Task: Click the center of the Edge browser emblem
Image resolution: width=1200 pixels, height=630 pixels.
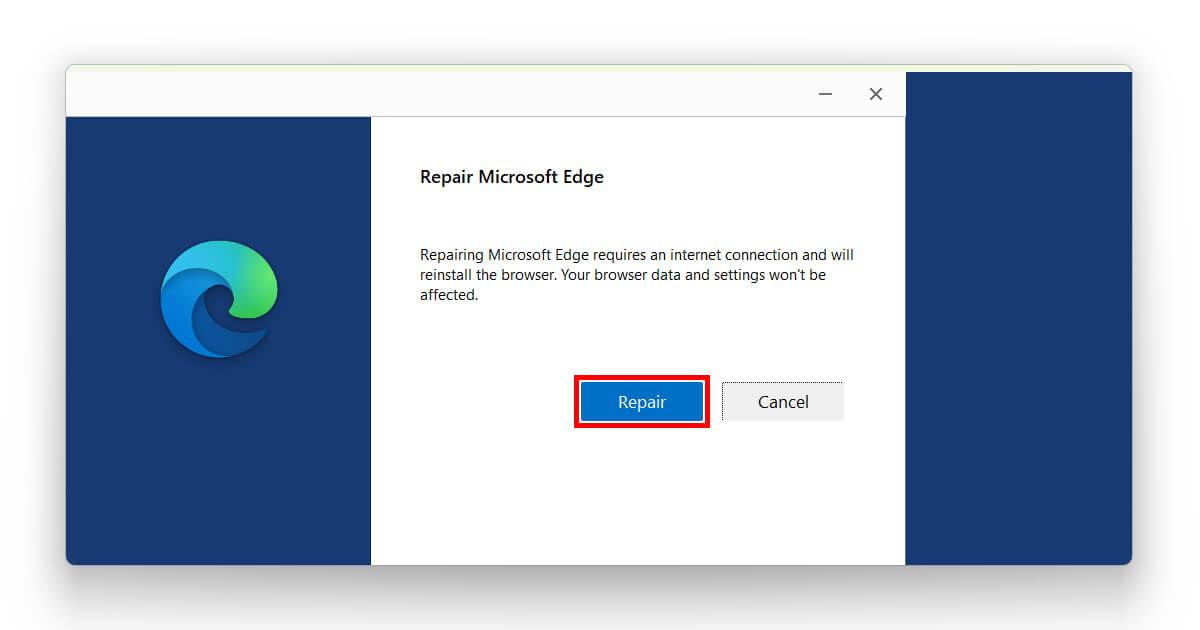Action: (x=218, y=297)
